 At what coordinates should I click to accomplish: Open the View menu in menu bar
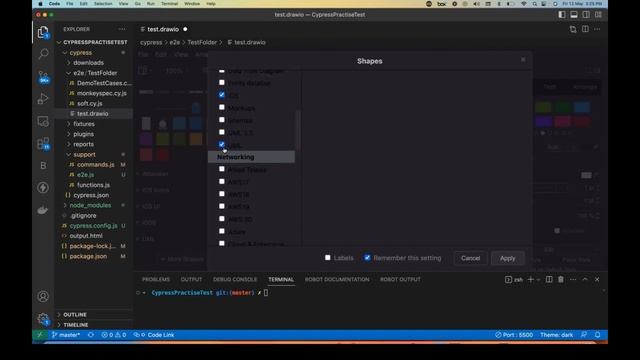tap(123, 4)
